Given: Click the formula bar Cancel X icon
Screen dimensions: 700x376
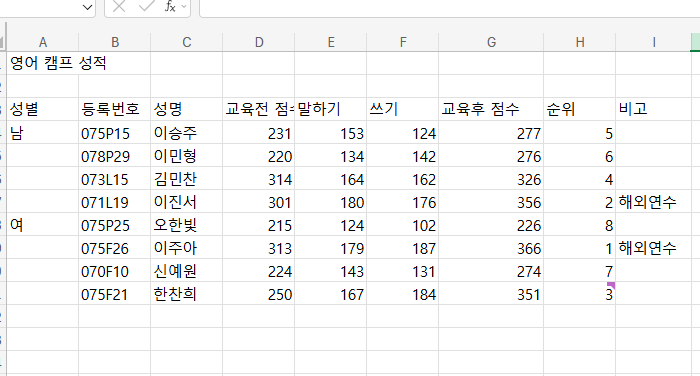Looking at the screenshot, I should click(x=119, y=6).
